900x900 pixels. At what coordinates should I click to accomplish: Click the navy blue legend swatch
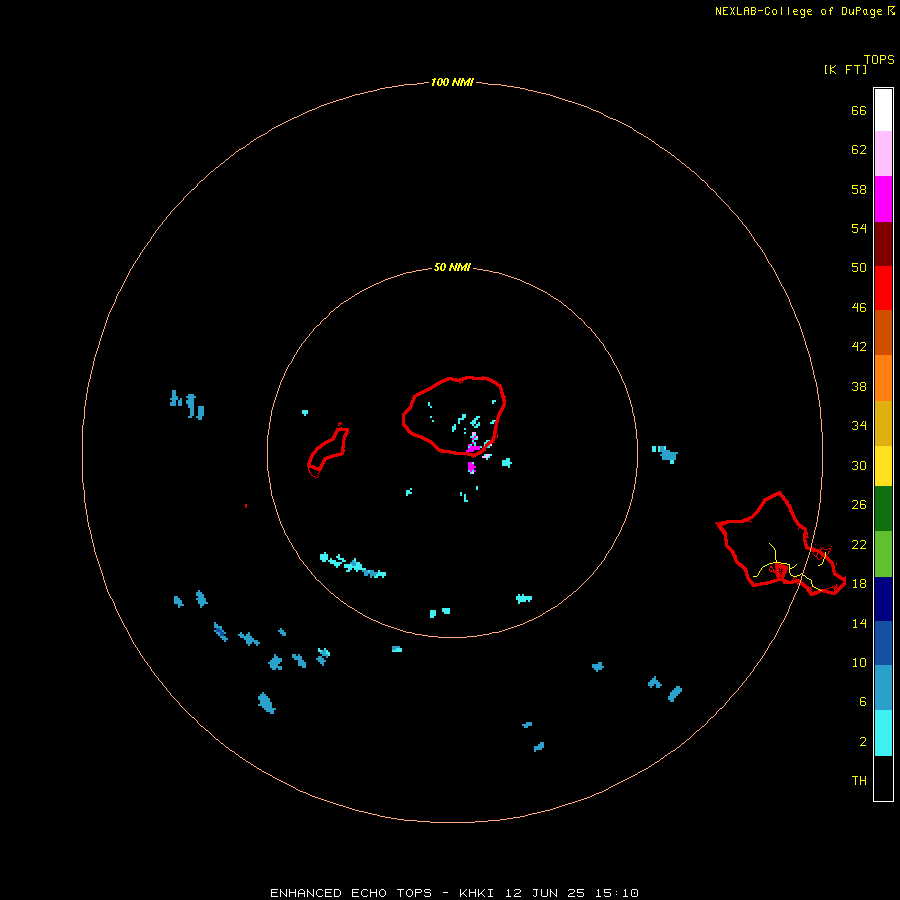pos(883,599)
